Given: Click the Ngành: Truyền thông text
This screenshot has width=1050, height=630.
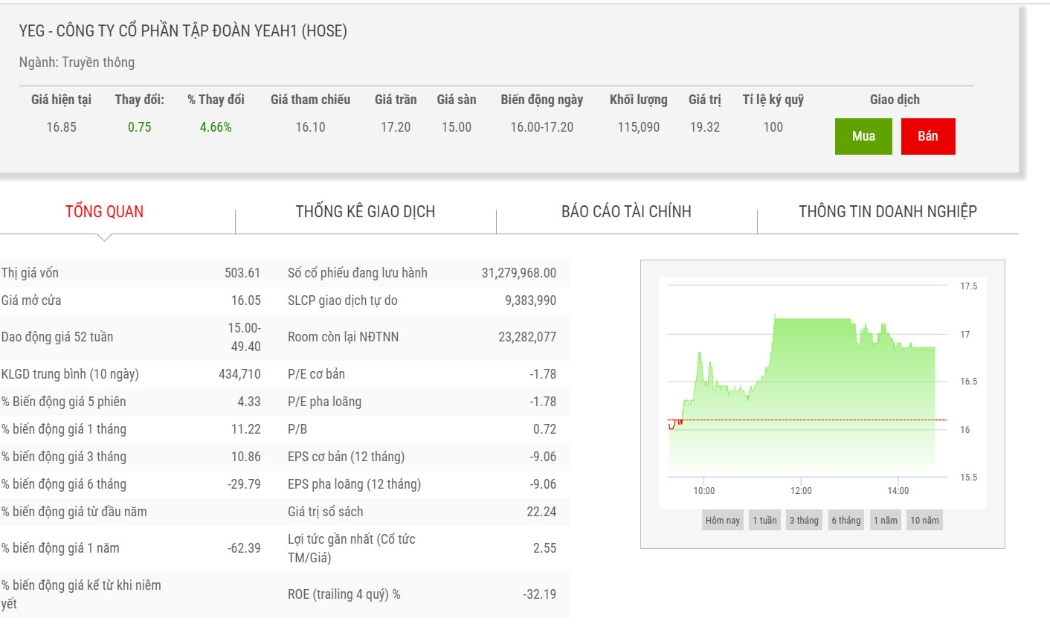Looking at the screenshot, I should click(x=77, y=62).
